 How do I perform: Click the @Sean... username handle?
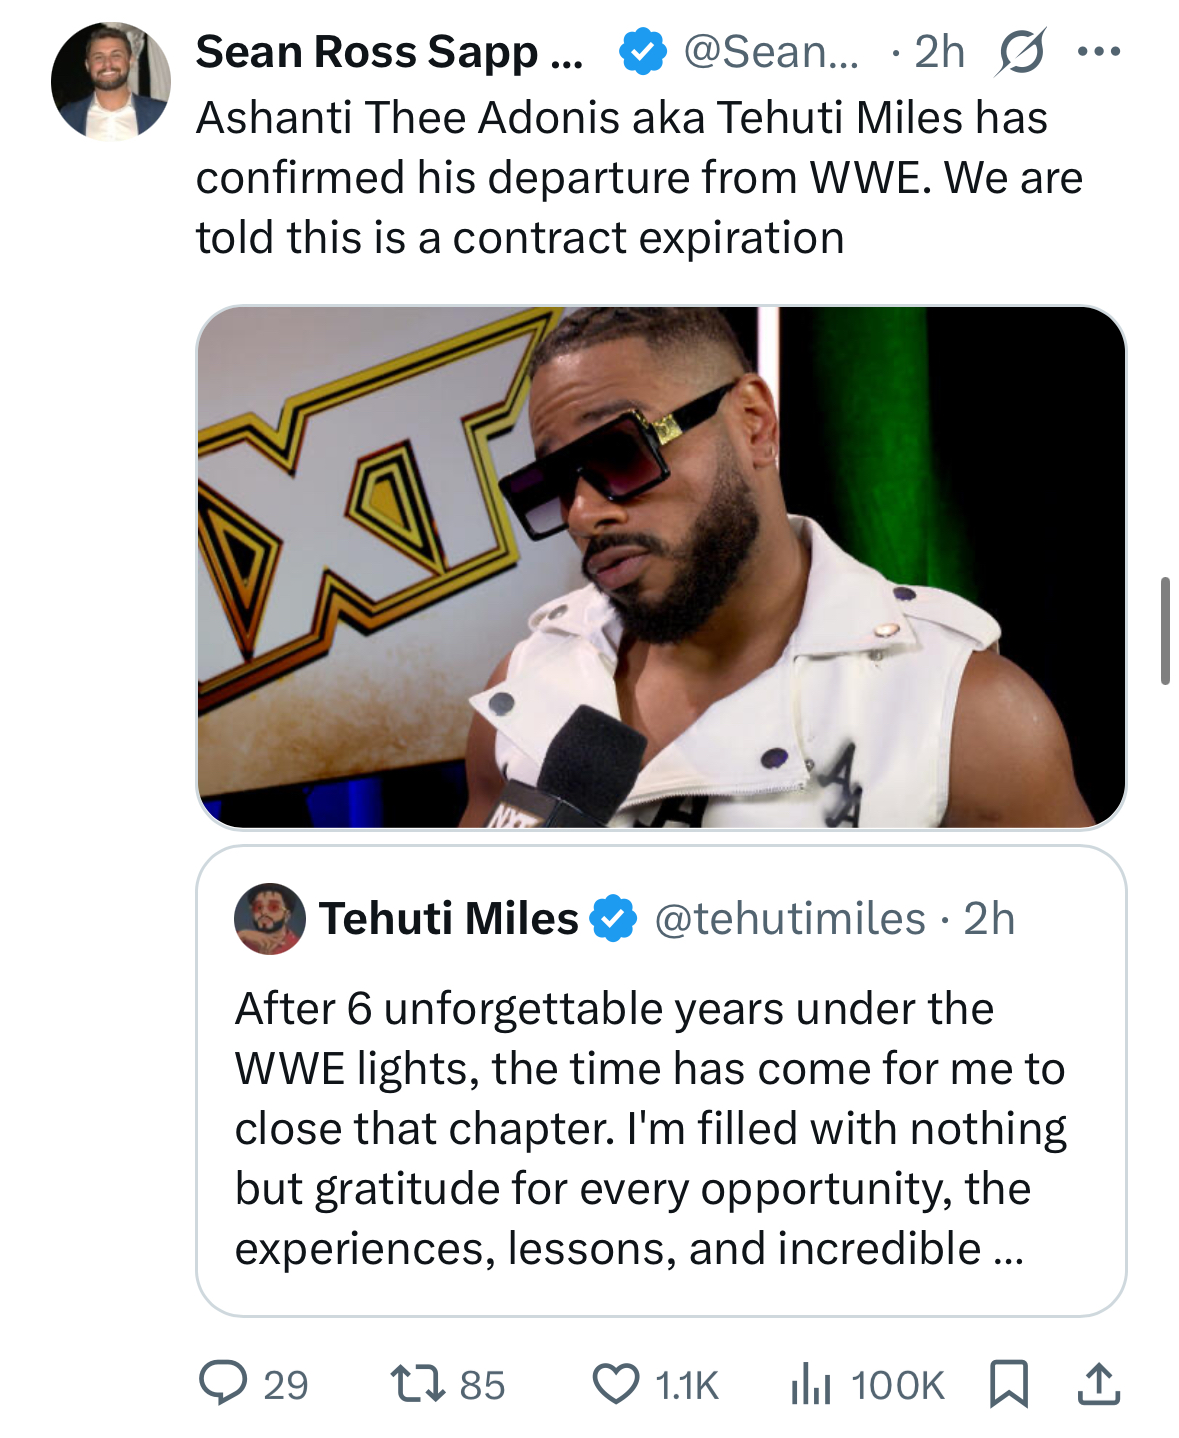click(x=770, y=52)
